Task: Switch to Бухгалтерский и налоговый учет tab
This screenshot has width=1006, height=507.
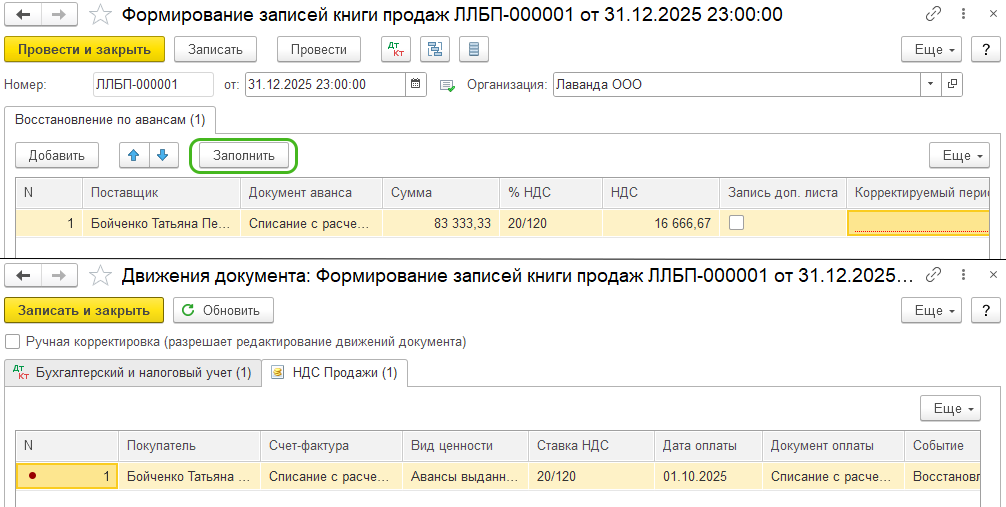Action: (132, 373)
